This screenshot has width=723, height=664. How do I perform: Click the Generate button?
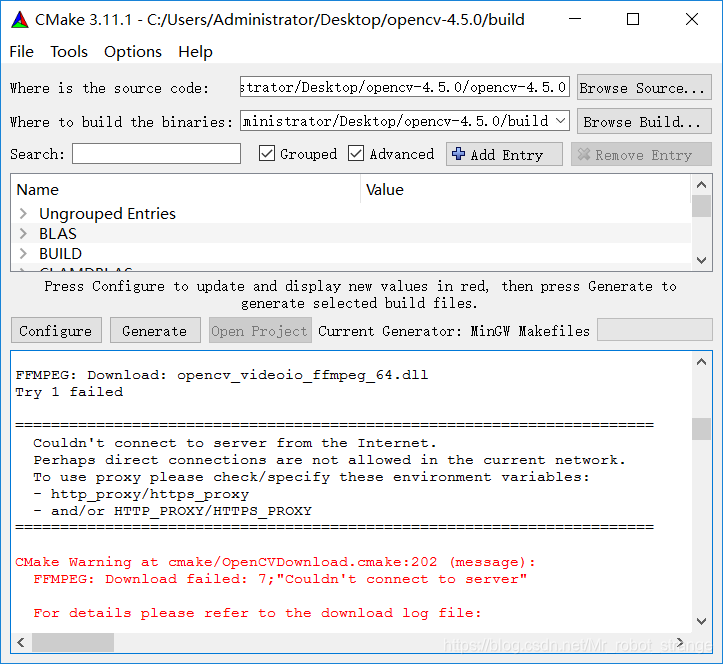click(x=155, y=331)
